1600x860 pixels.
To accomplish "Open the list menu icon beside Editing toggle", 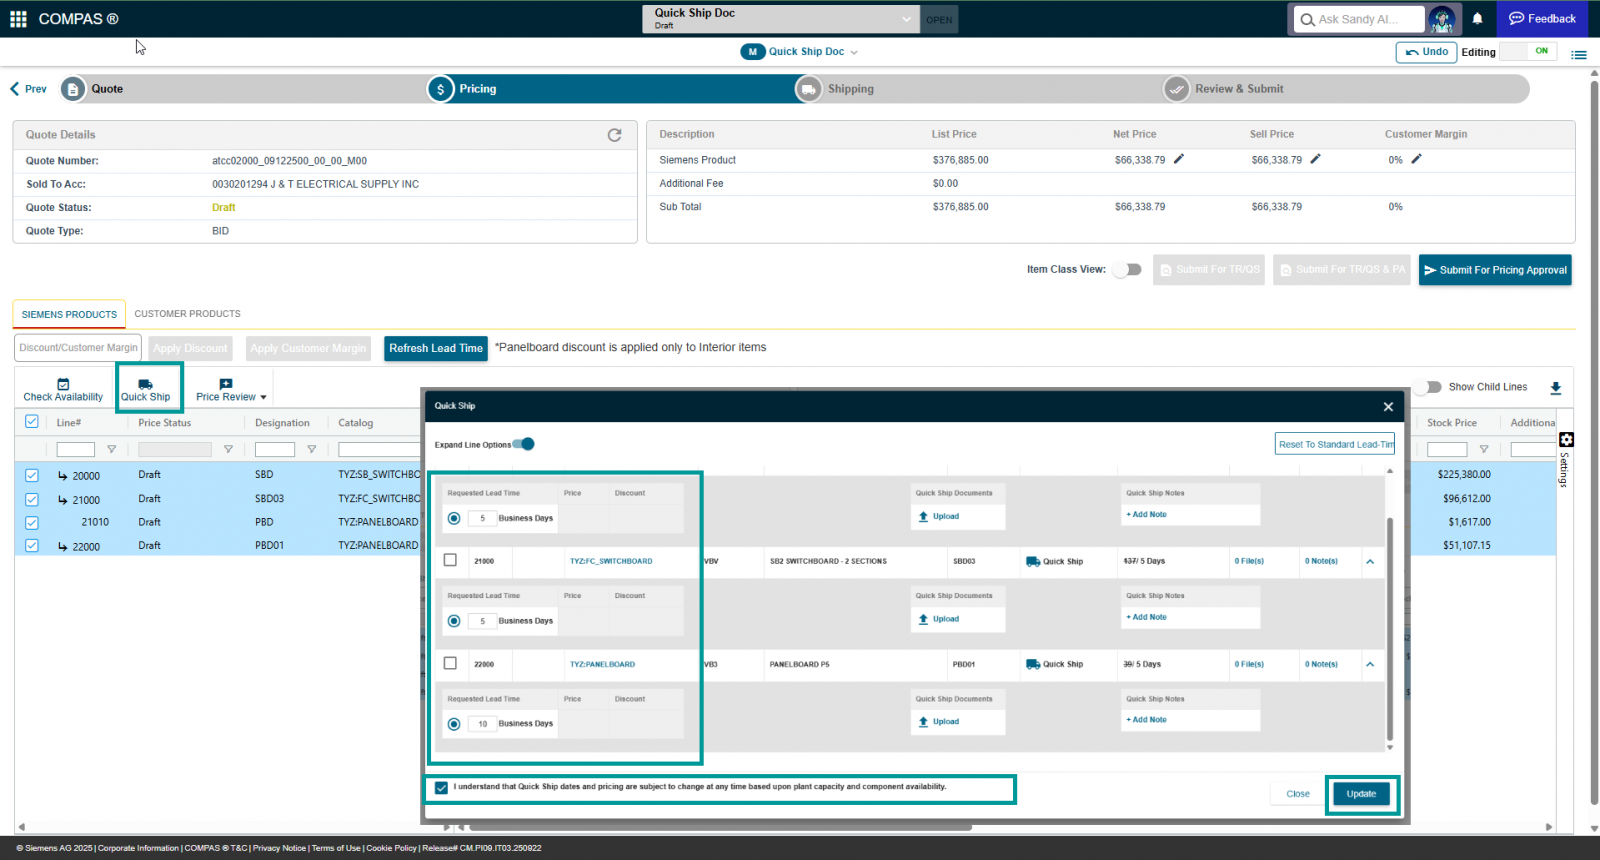I will tap(1579, 54).
